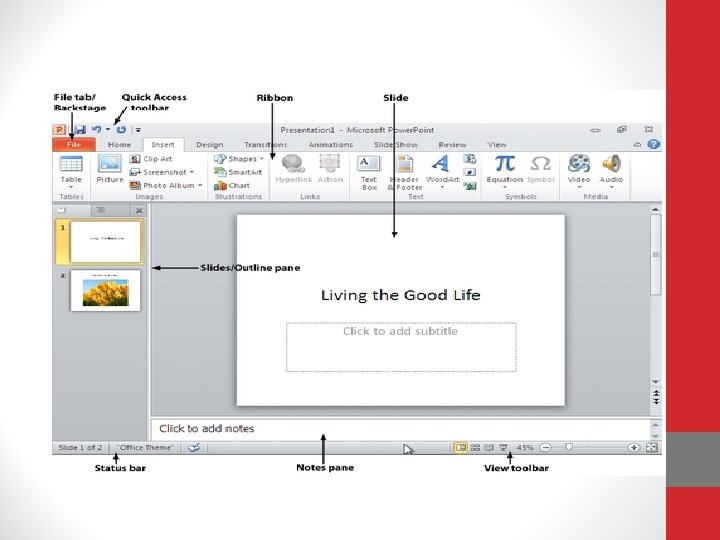Switch to the Review tab
Image resolution: width=720 pixels, height=540 pixels.
[x=452, y=145]
